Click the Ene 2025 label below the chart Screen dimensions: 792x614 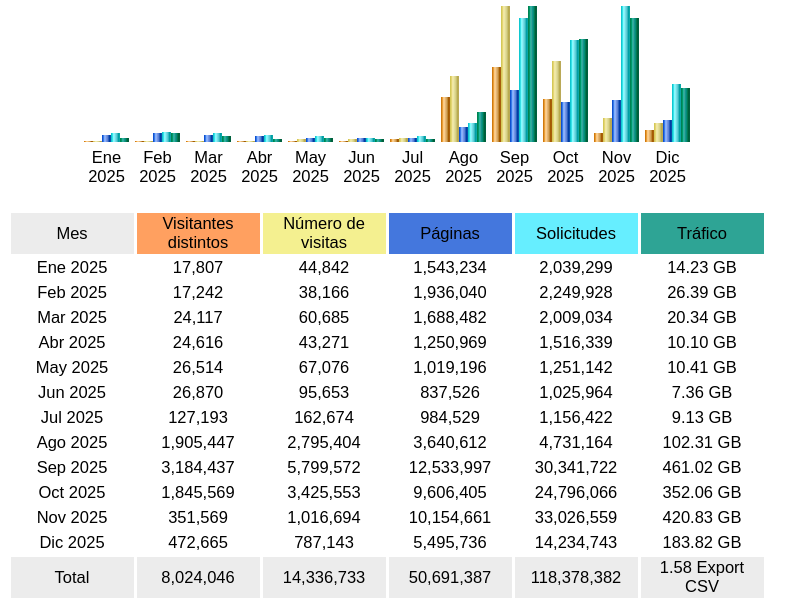(x=106, y=167)
